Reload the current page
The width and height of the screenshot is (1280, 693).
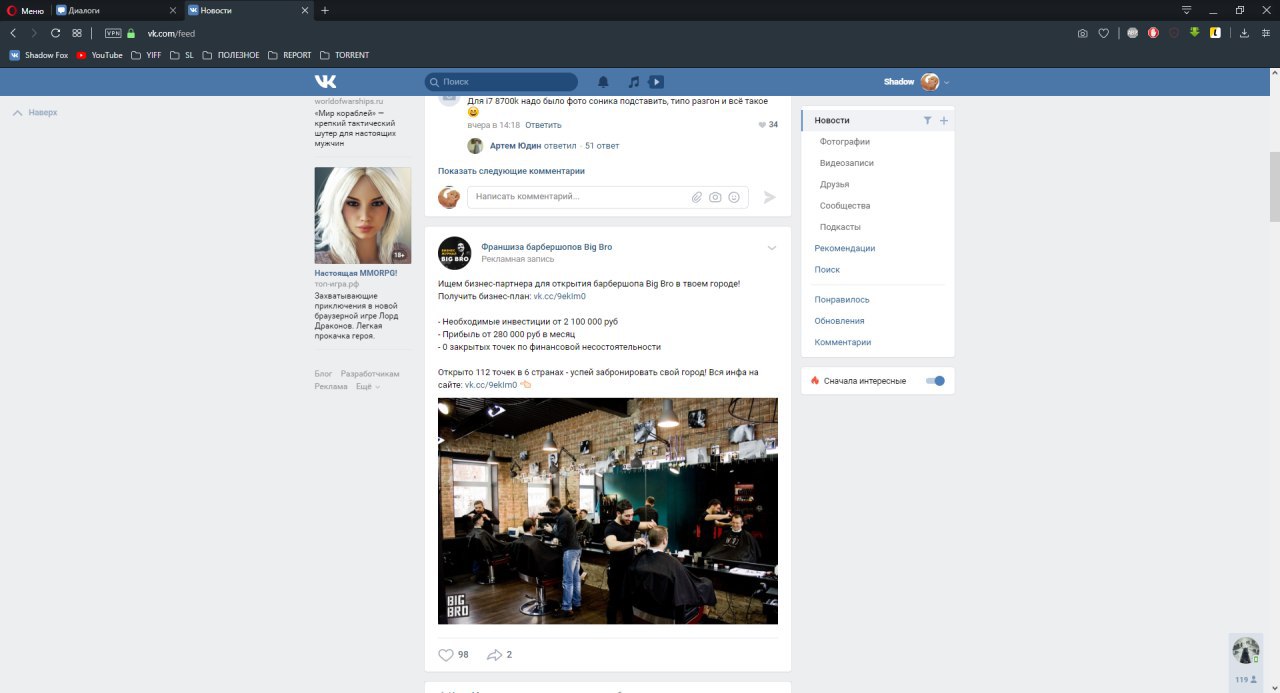click(x=56, y=33)
